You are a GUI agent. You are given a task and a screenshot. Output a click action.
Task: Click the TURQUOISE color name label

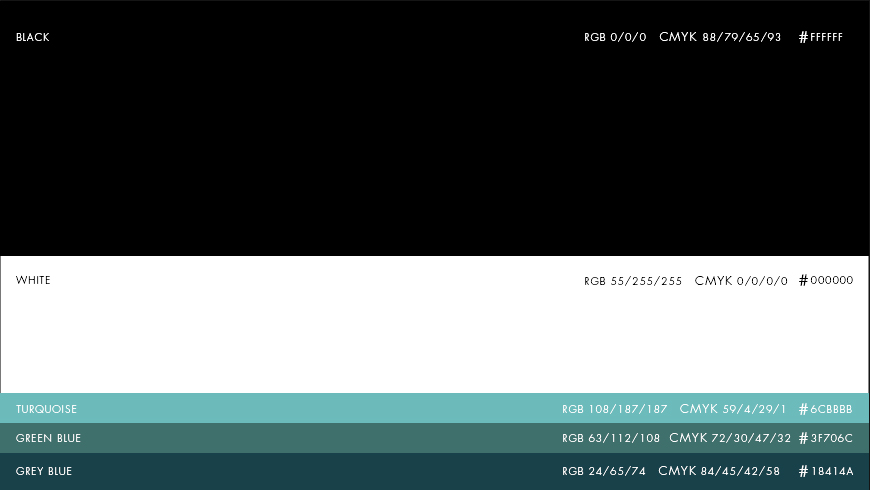[47, 409]
